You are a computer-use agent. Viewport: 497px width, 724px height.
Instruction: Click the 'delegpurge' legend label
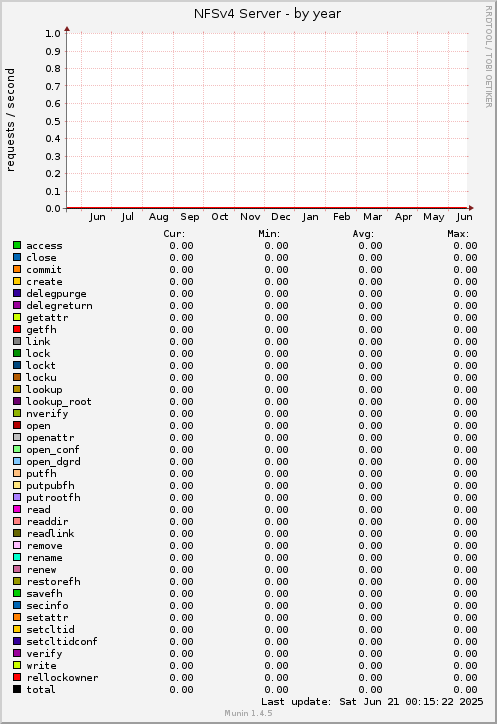56,294
